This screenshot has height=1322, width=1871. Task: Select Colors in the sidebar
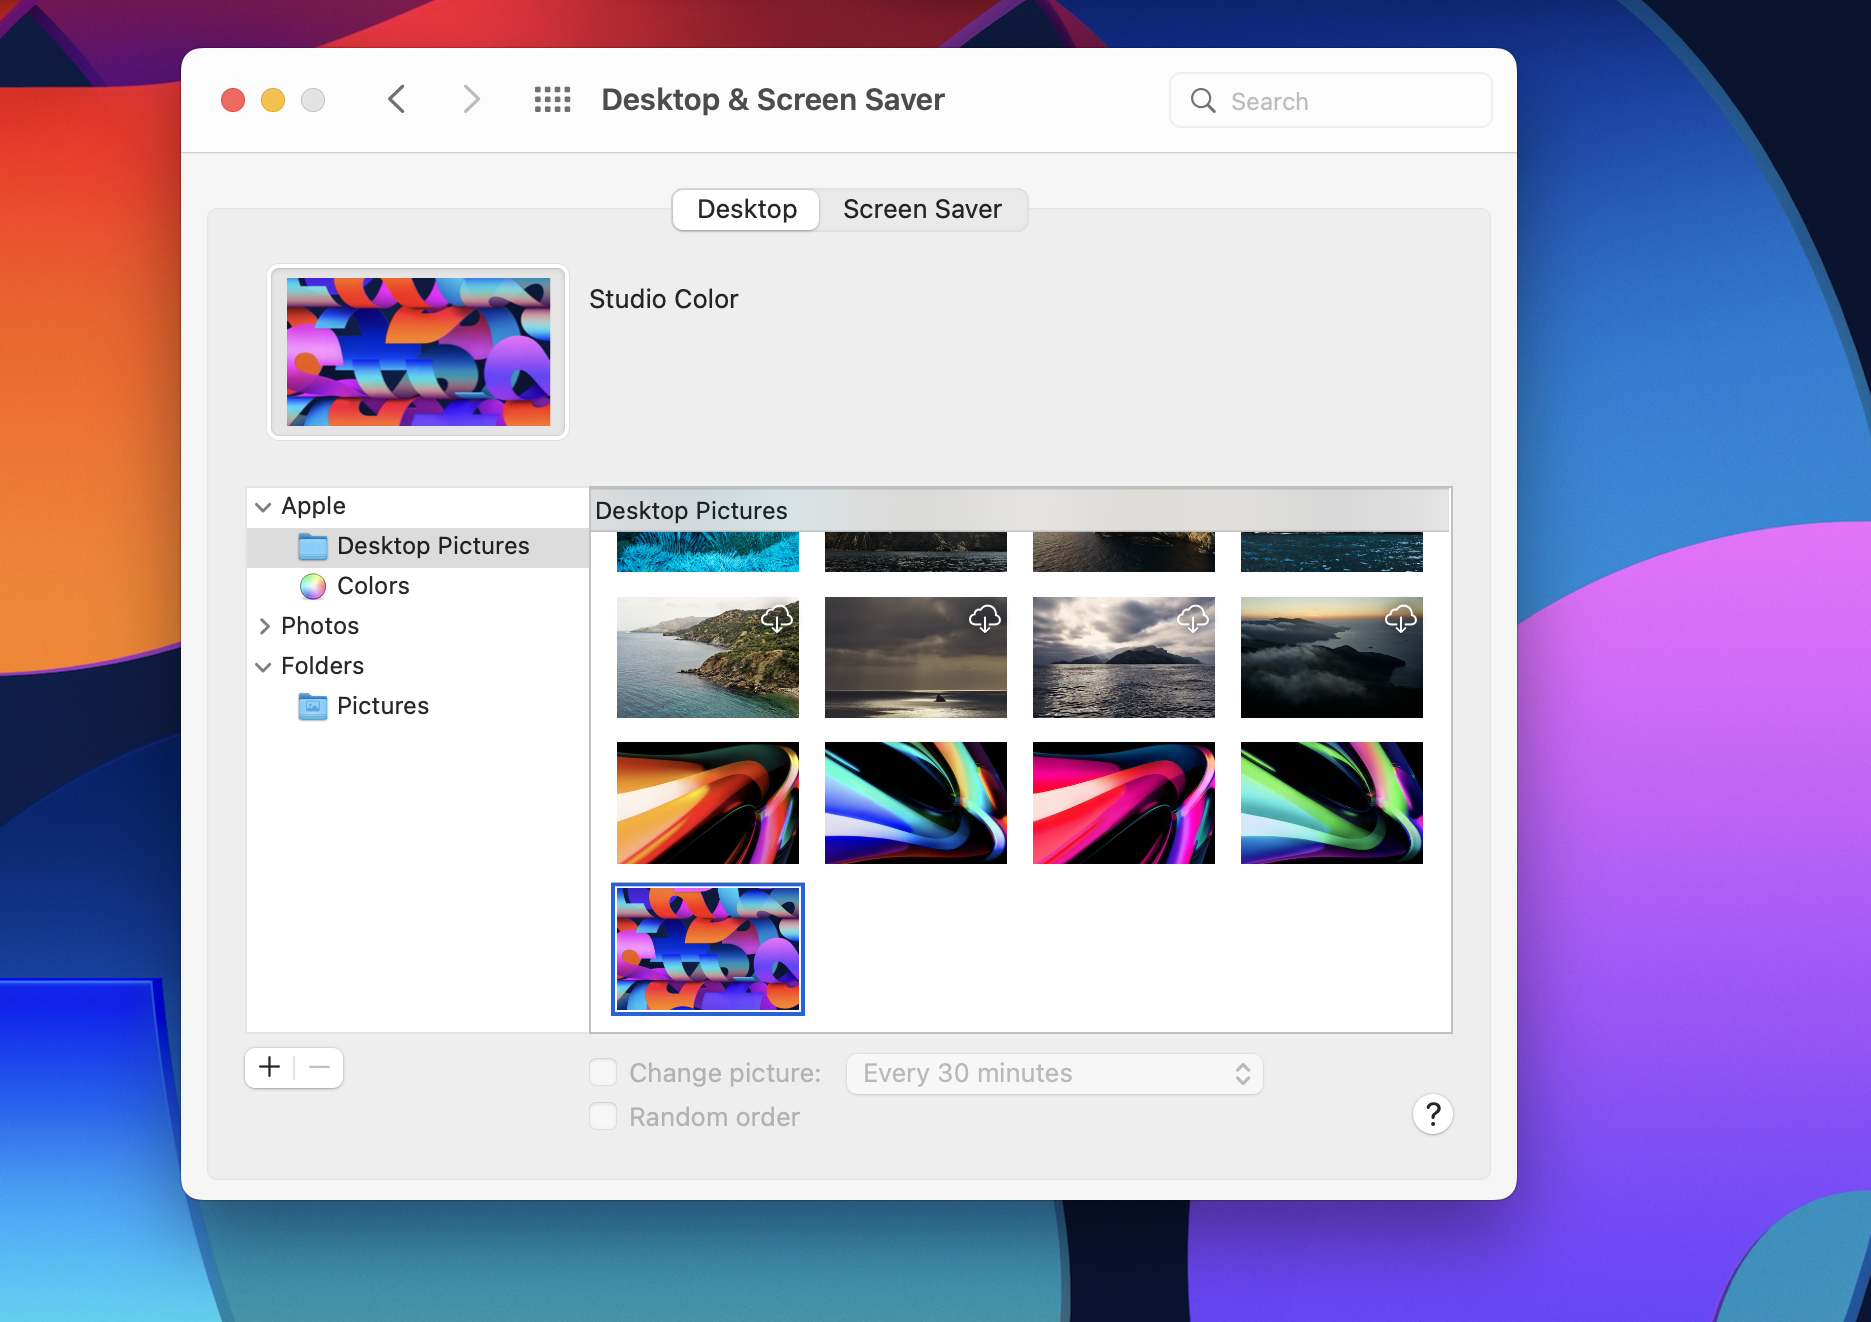[x=418, y=586]
